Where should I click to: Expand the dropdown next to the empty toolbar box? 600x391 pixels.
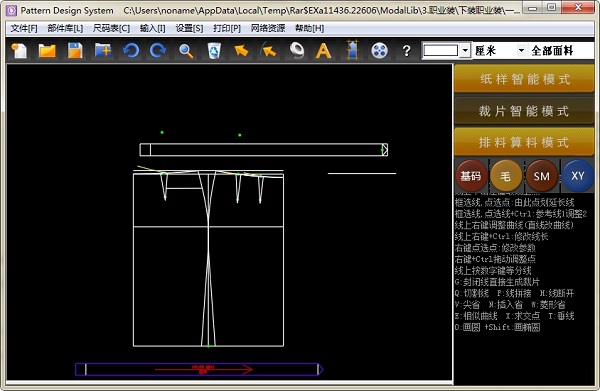click(x=465, y=51)
